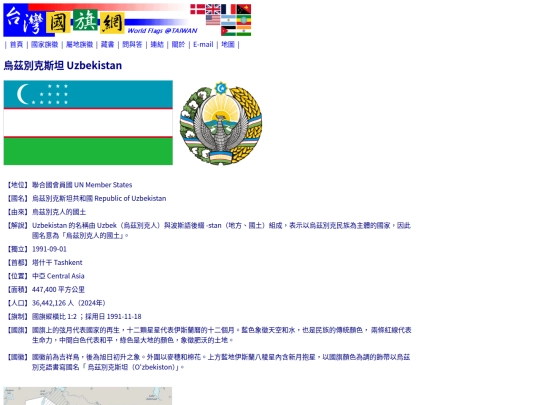Select the heading 烏茲別克斯坦 Uzbekistan
The width and height of the screenshot is (540, 405).
(x=63, y=65)
